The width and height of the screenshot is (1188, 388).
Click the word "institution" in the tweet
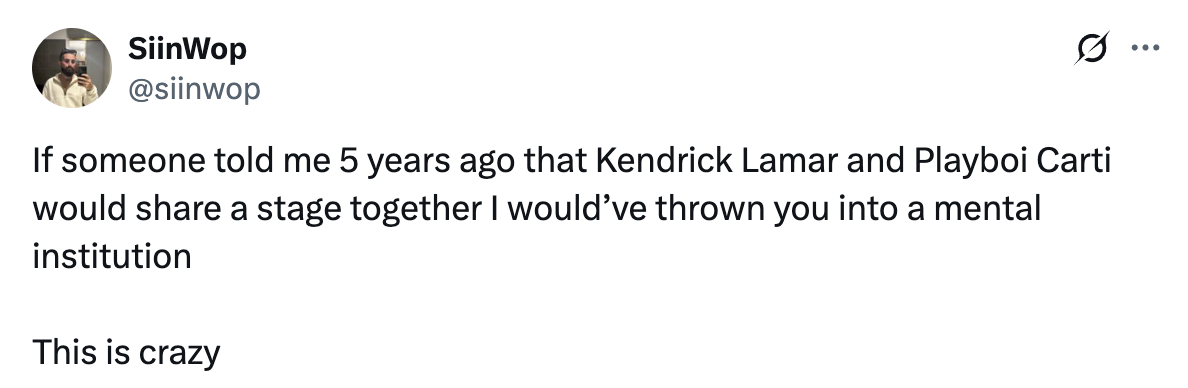coord(111,256)
